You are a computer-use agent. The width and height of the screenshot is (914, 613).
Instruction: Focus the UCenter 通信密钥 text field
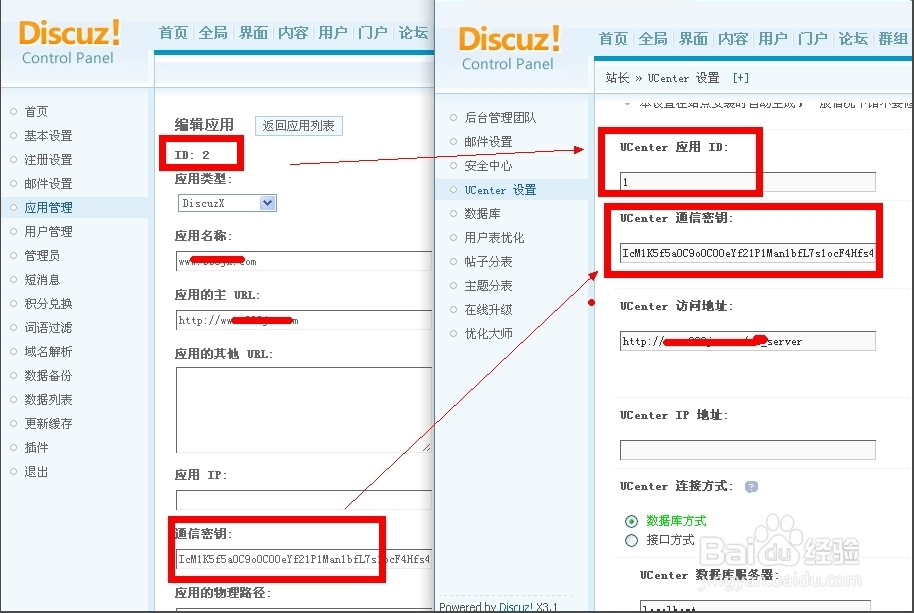click(747, 253)
